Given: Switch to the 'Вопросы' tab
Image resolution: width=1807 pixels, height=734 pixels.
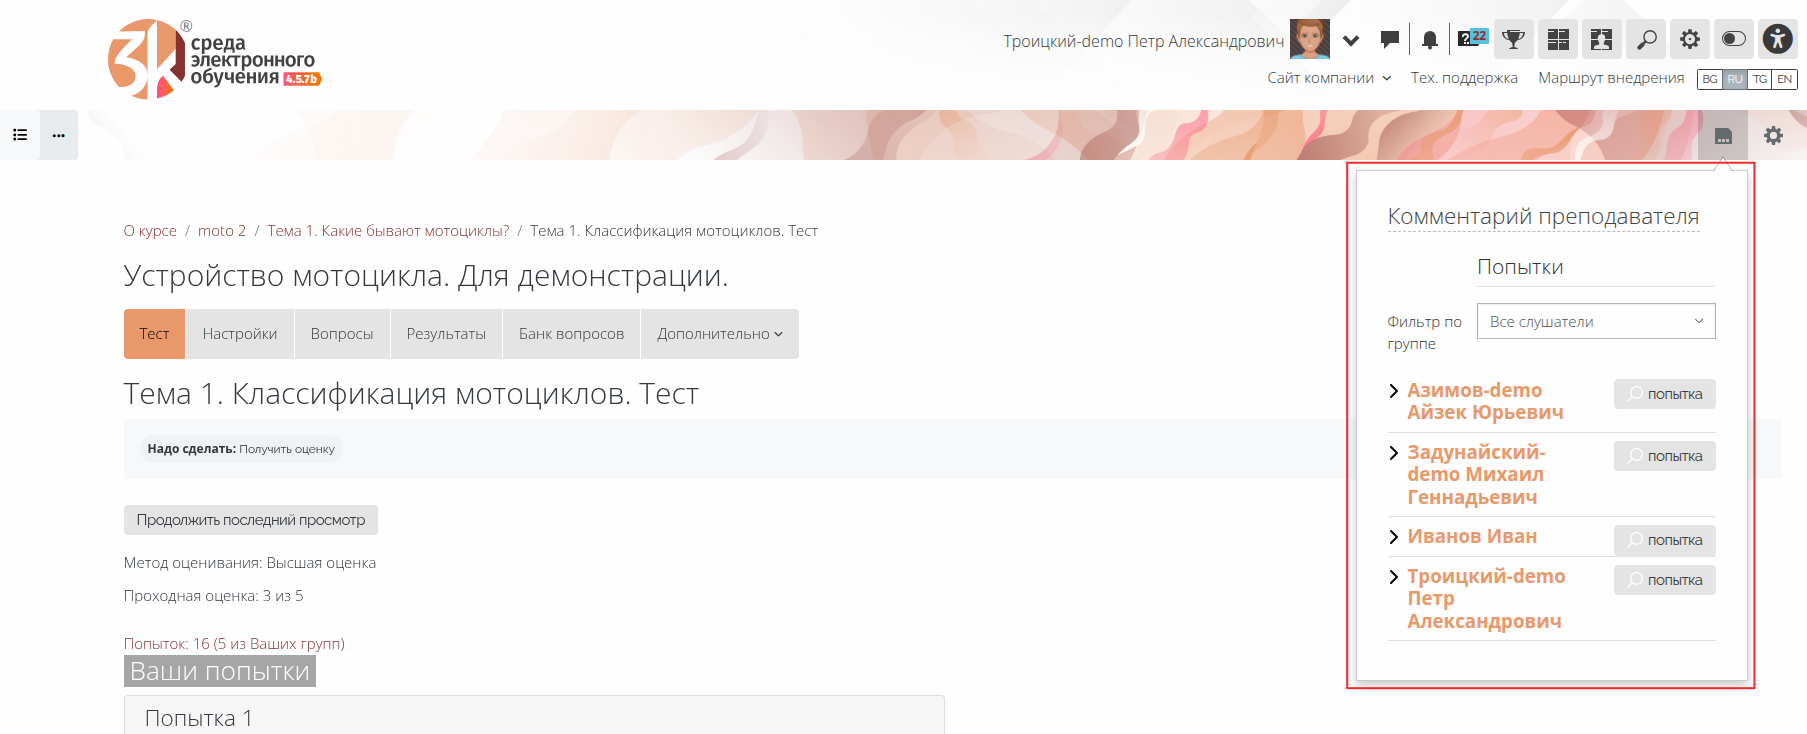Looking at the screenshot, I should click(341, 334).
